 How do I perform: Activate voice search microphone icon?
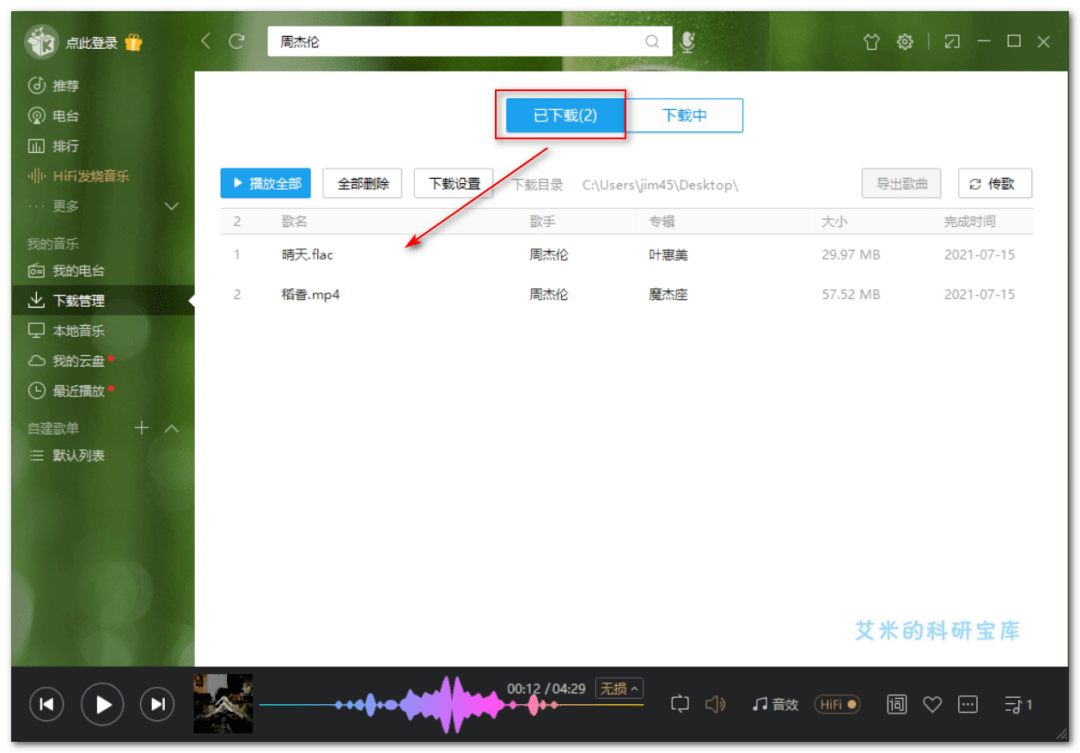[687, 41]
